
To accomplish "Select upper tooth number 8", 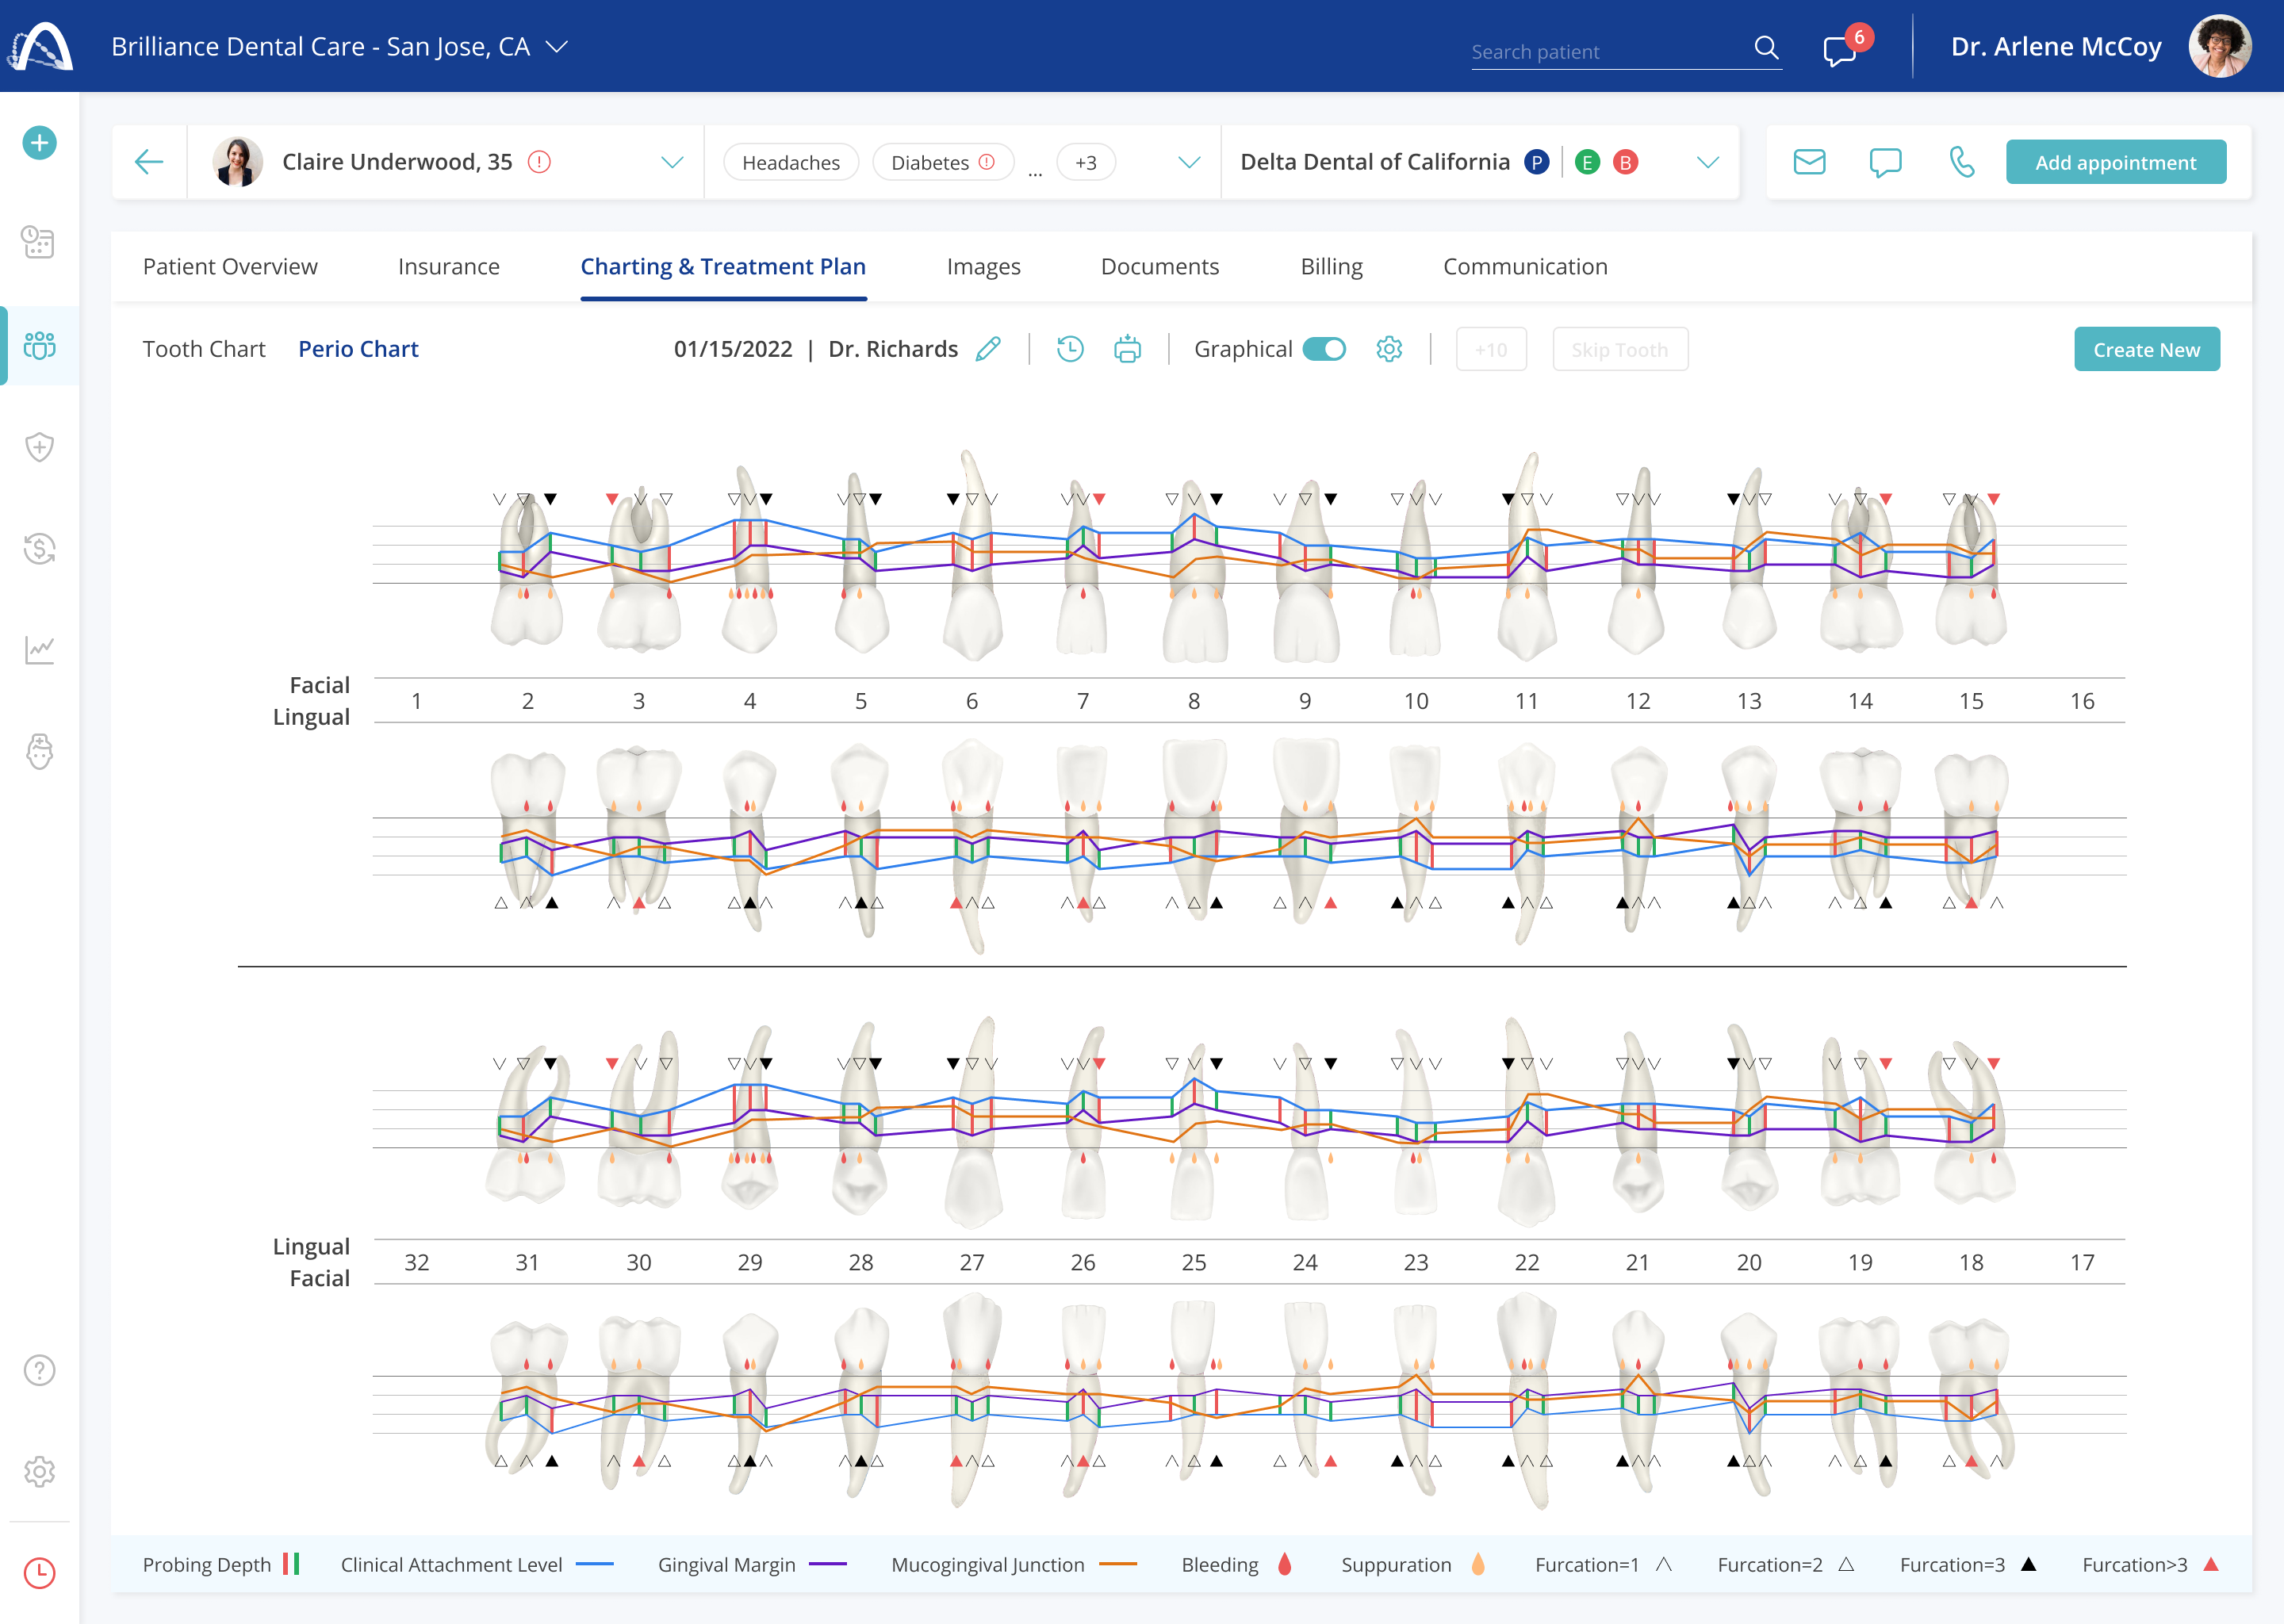I will coord(1194,701).
